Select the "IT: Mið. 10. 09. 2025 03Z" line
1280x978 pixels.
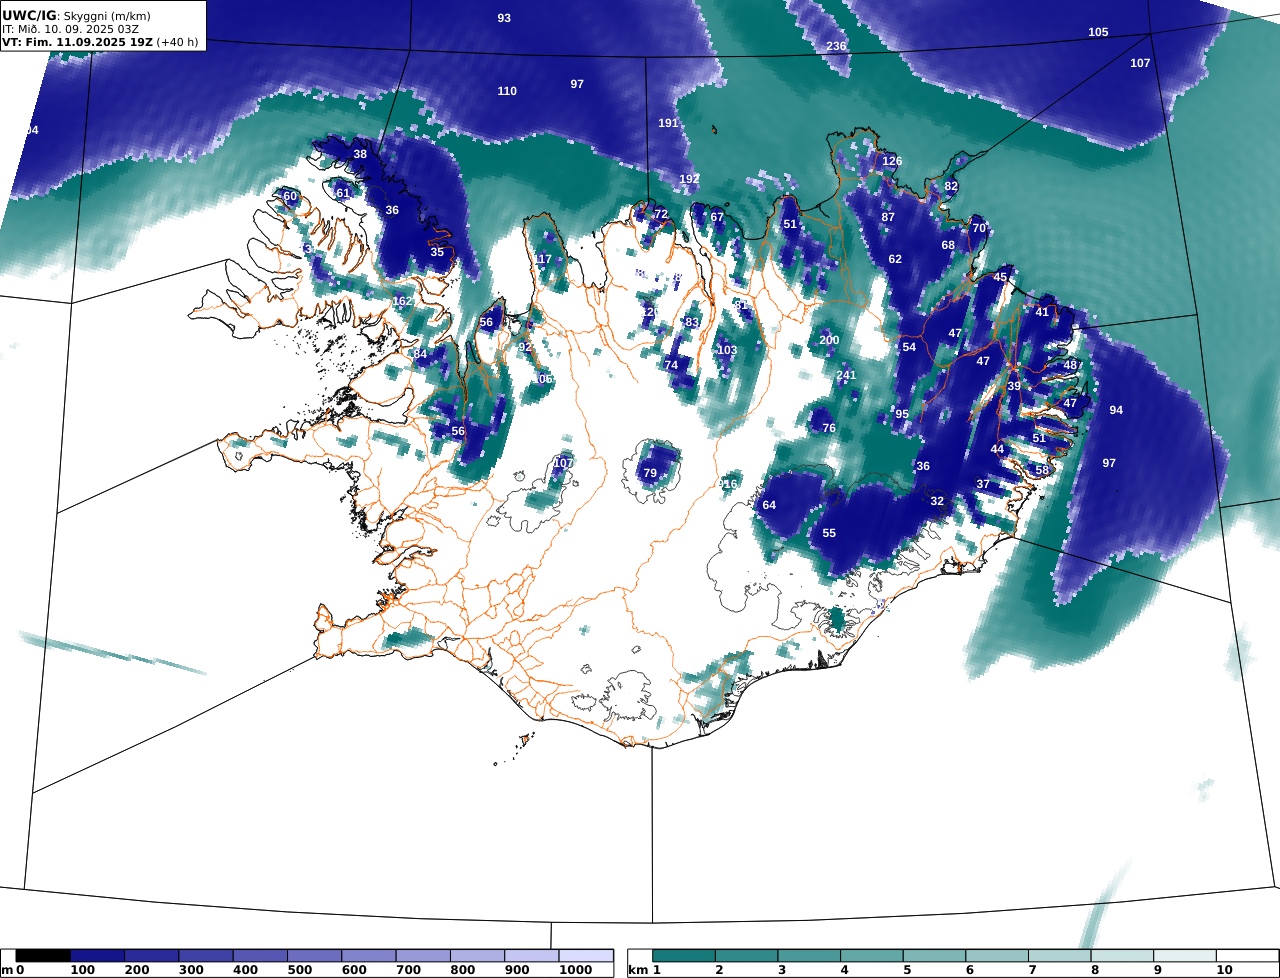click(70, 29)
